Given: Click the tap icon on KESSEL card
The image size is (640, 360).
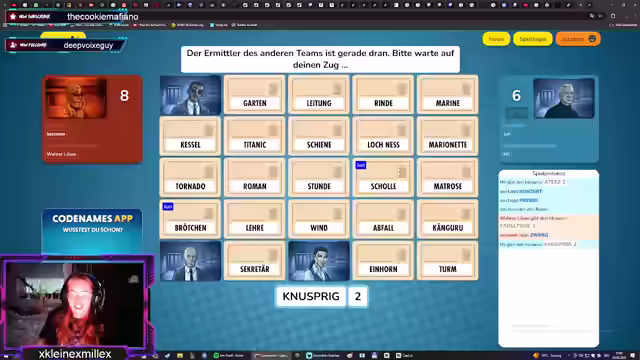Looking at the screenshot, I should [209, 130].
